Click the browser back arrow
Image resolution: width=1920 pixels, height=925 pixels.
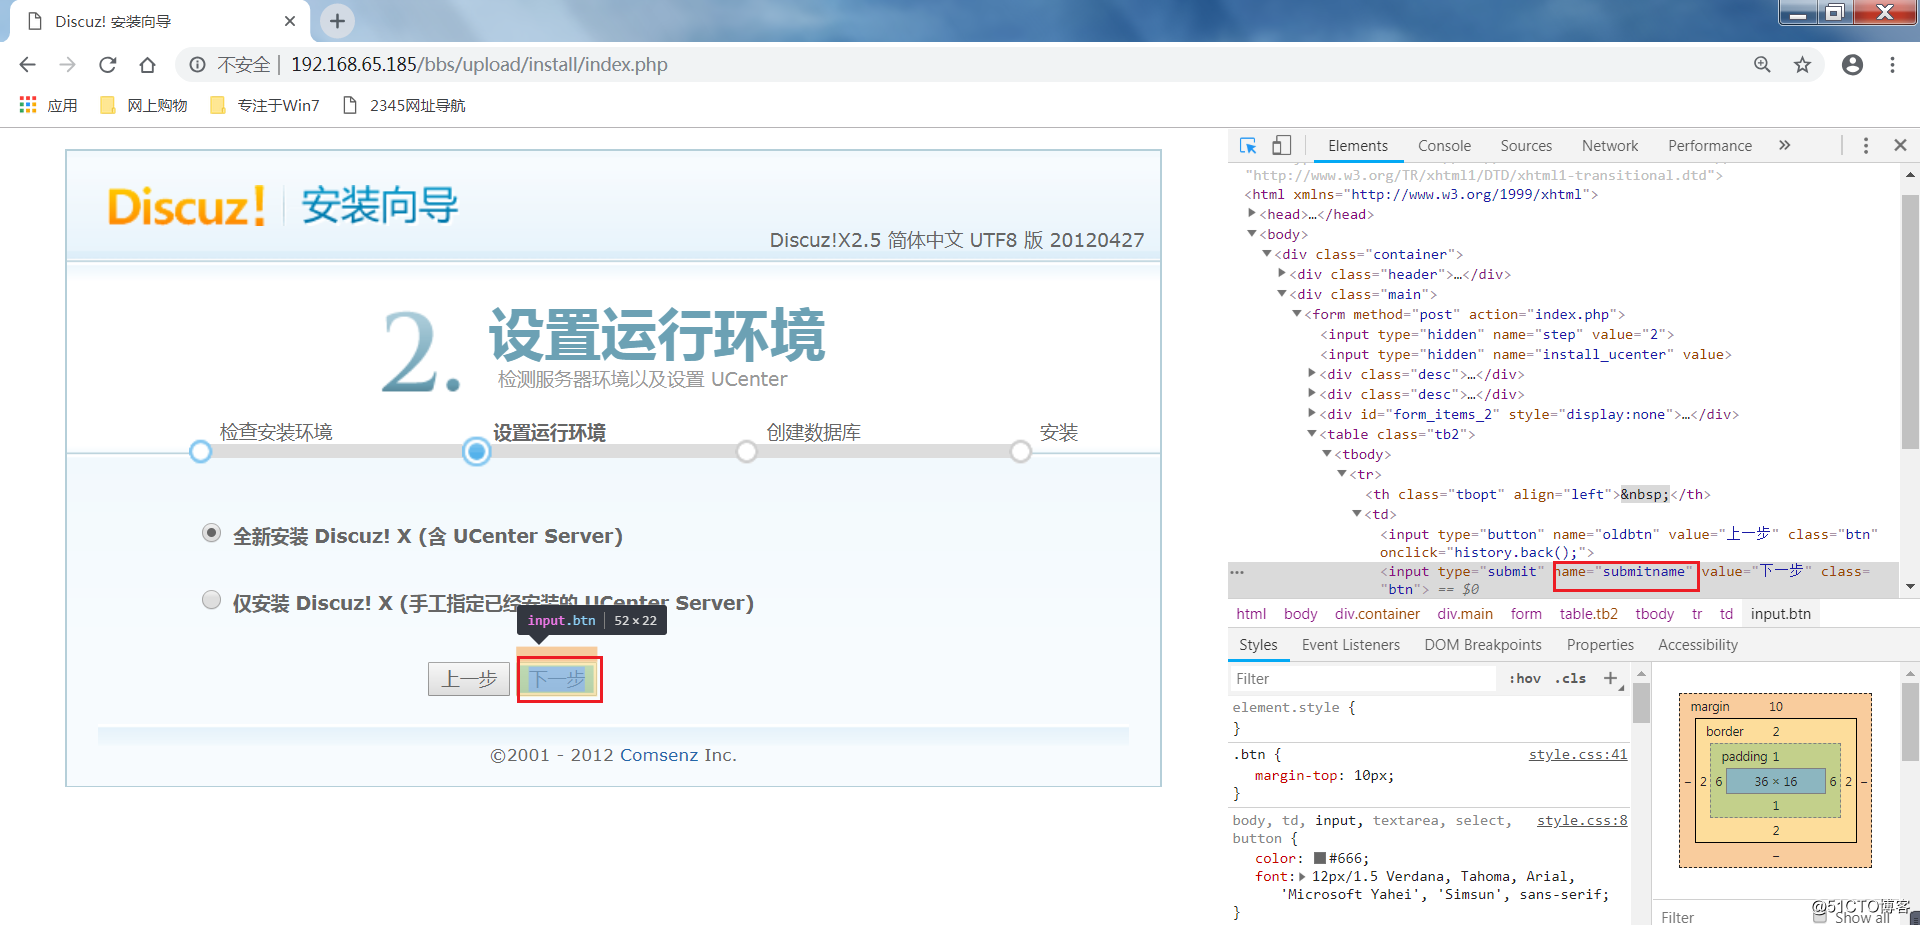pos(27,65)
